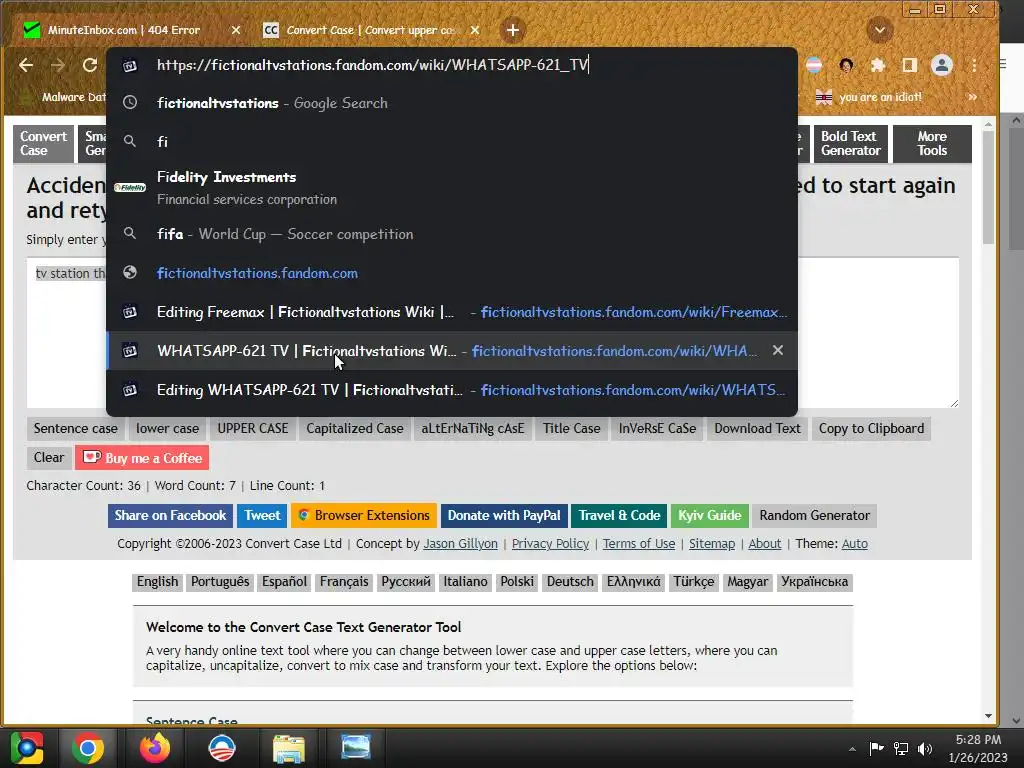Screen dimensions: 1024x768
Task: Close the MinuteInbox.com tab
Action: 236,30
